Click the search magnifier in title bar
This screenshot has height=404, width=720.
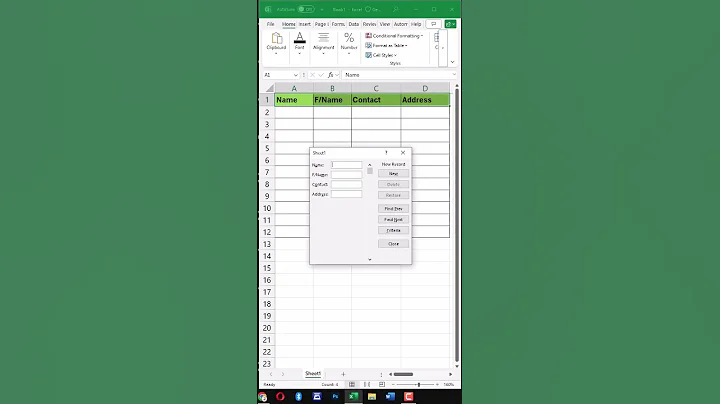coord(395,9)
